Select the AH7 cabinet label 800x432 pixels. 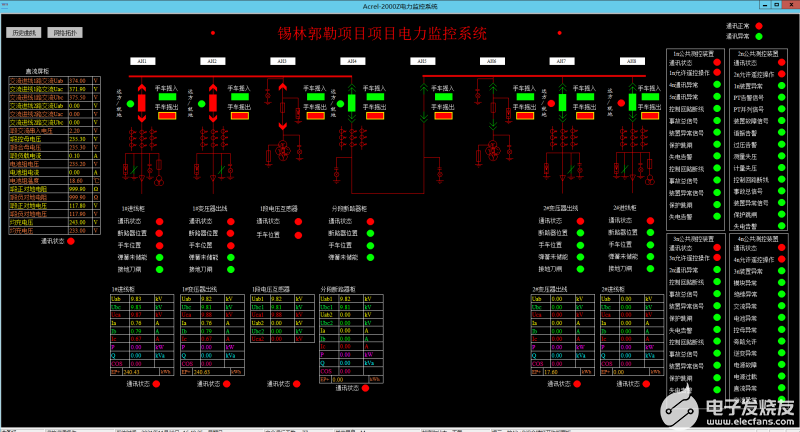pos(562,61)
